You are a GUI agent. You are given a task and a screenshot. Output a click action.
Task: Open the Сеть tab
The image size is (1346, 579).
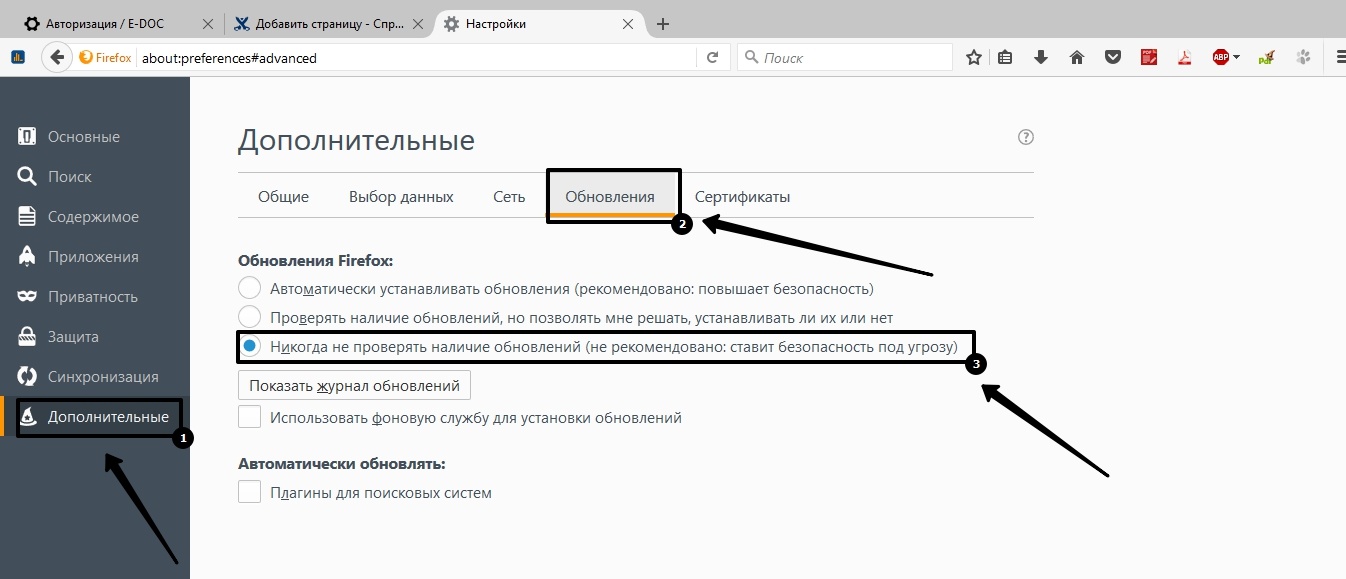(509, 197)
